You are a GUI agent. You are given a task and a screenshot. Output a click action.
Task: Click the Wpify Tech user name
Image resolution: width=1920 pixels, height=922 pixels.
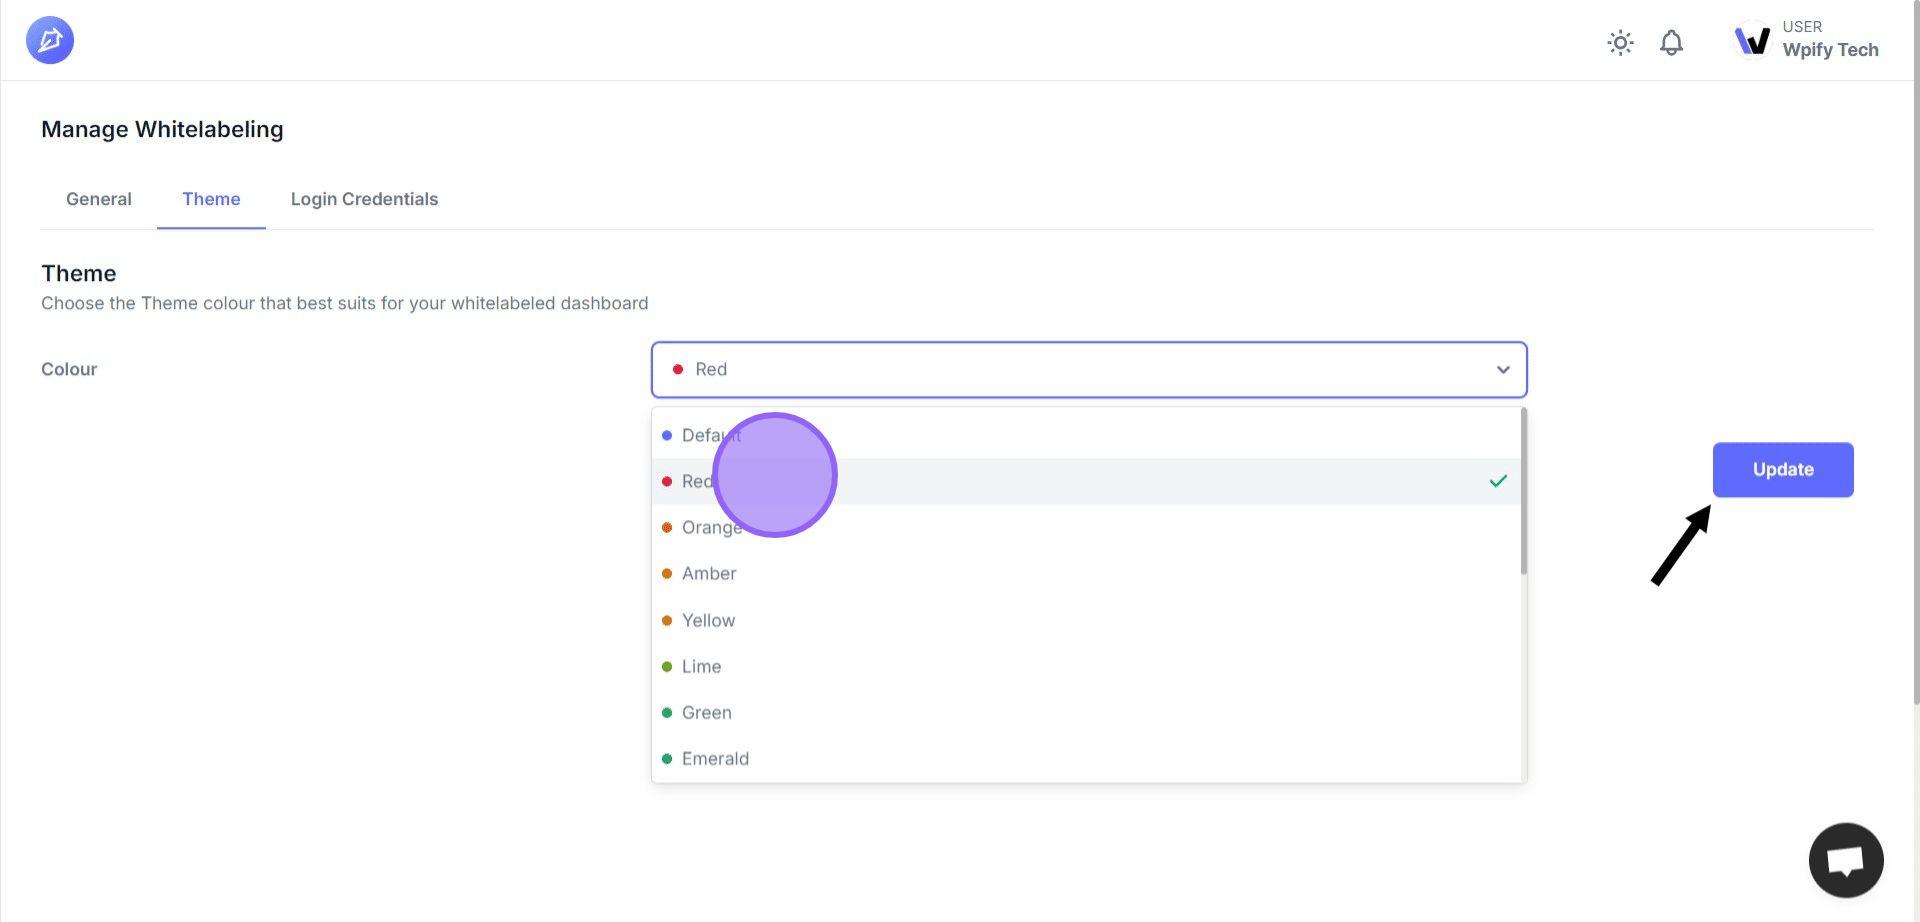tap(1830, 50)
